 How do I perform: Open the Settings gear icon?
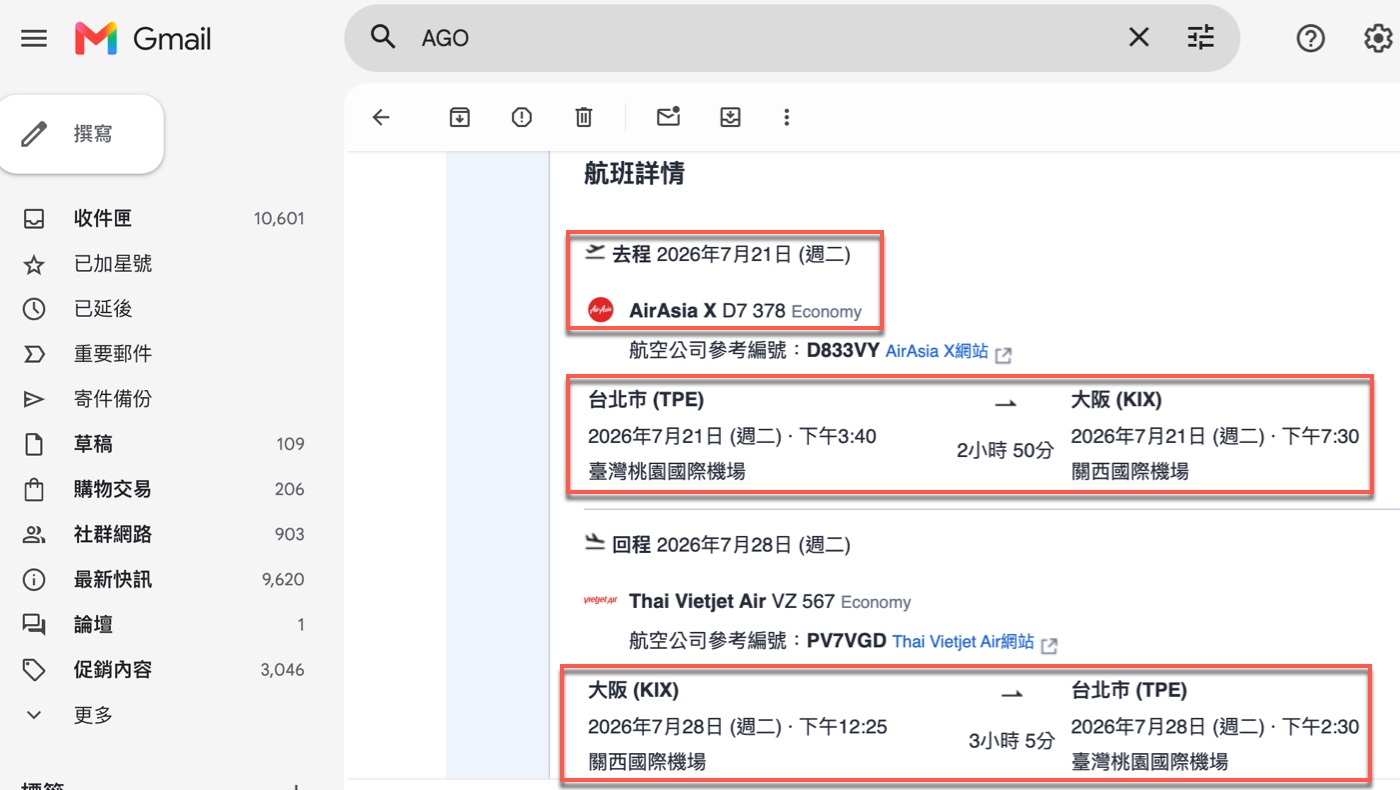[1378, 38]
